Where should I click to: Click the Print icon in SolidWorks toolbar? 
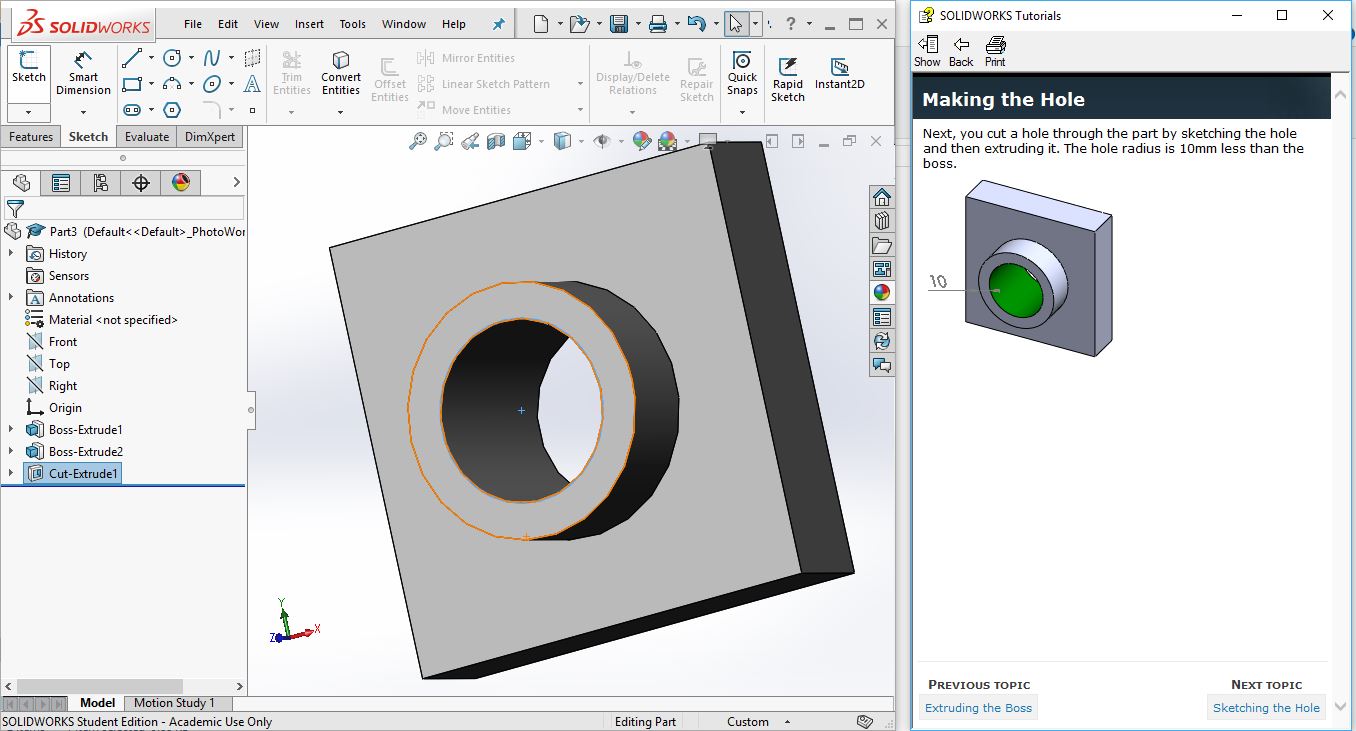coord(657,23)
